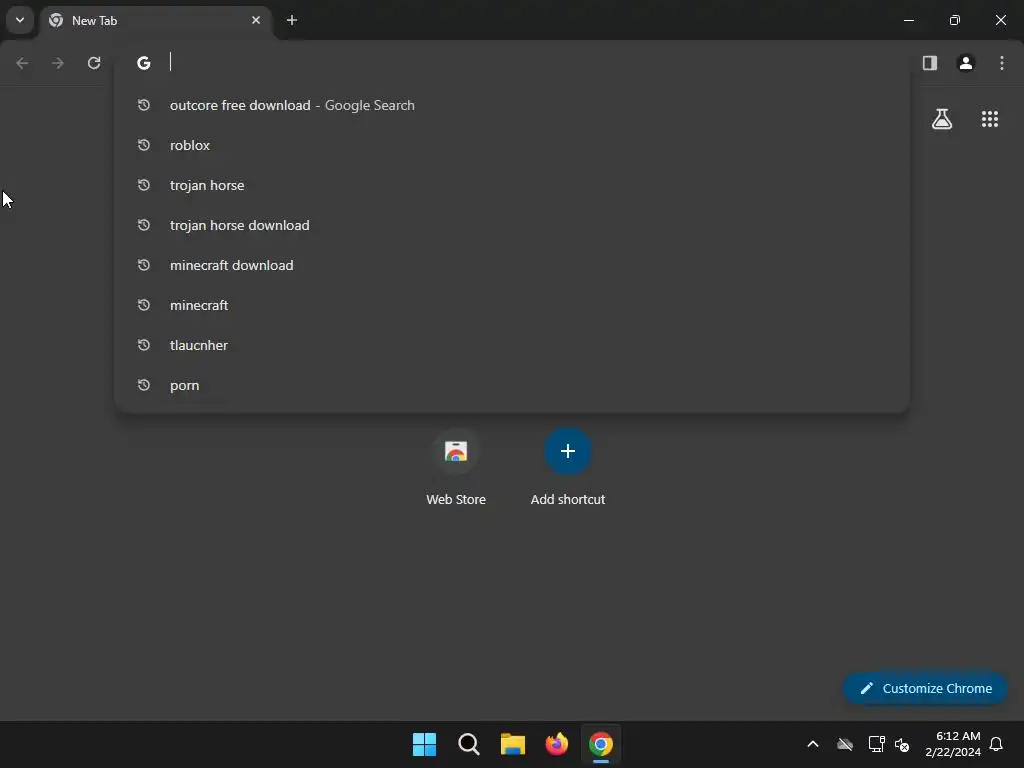This screenshot has height=768, width=1024.
Task: Open Google apps grid
Action: tap(990, 119)
